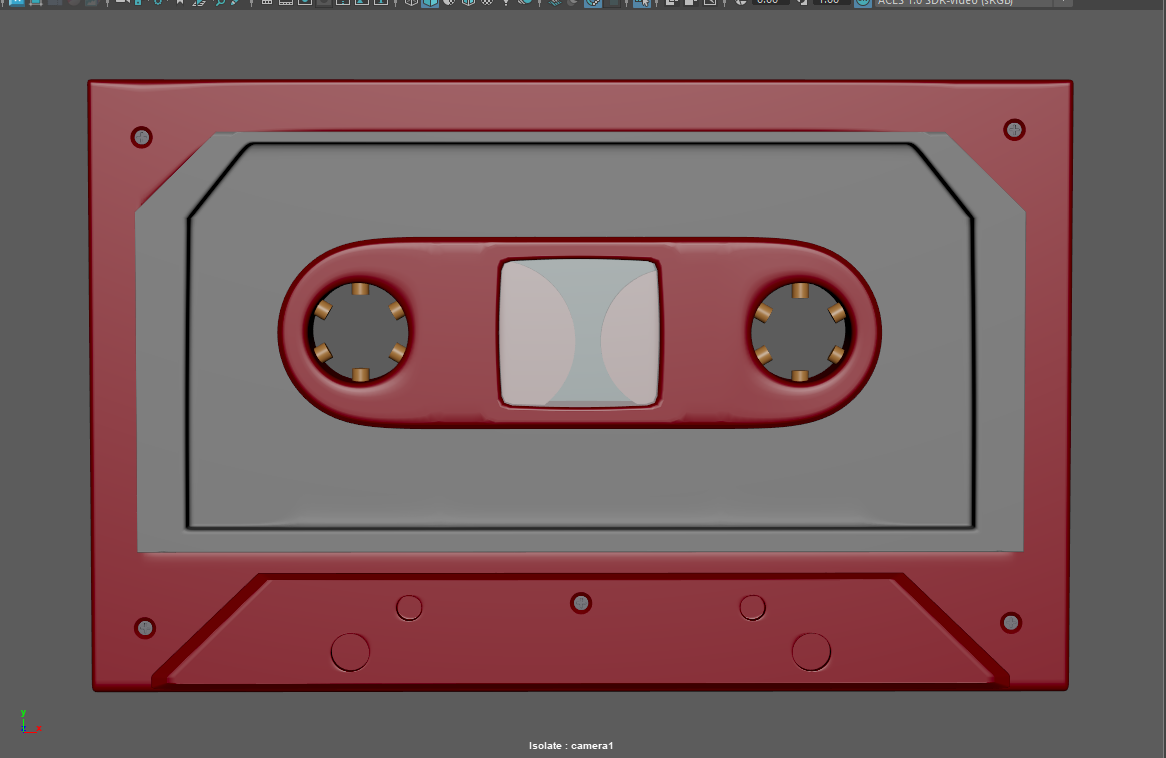
Task: Open the ACES 1.0 SDR-video color space dropdown
Action: (973, 2)
